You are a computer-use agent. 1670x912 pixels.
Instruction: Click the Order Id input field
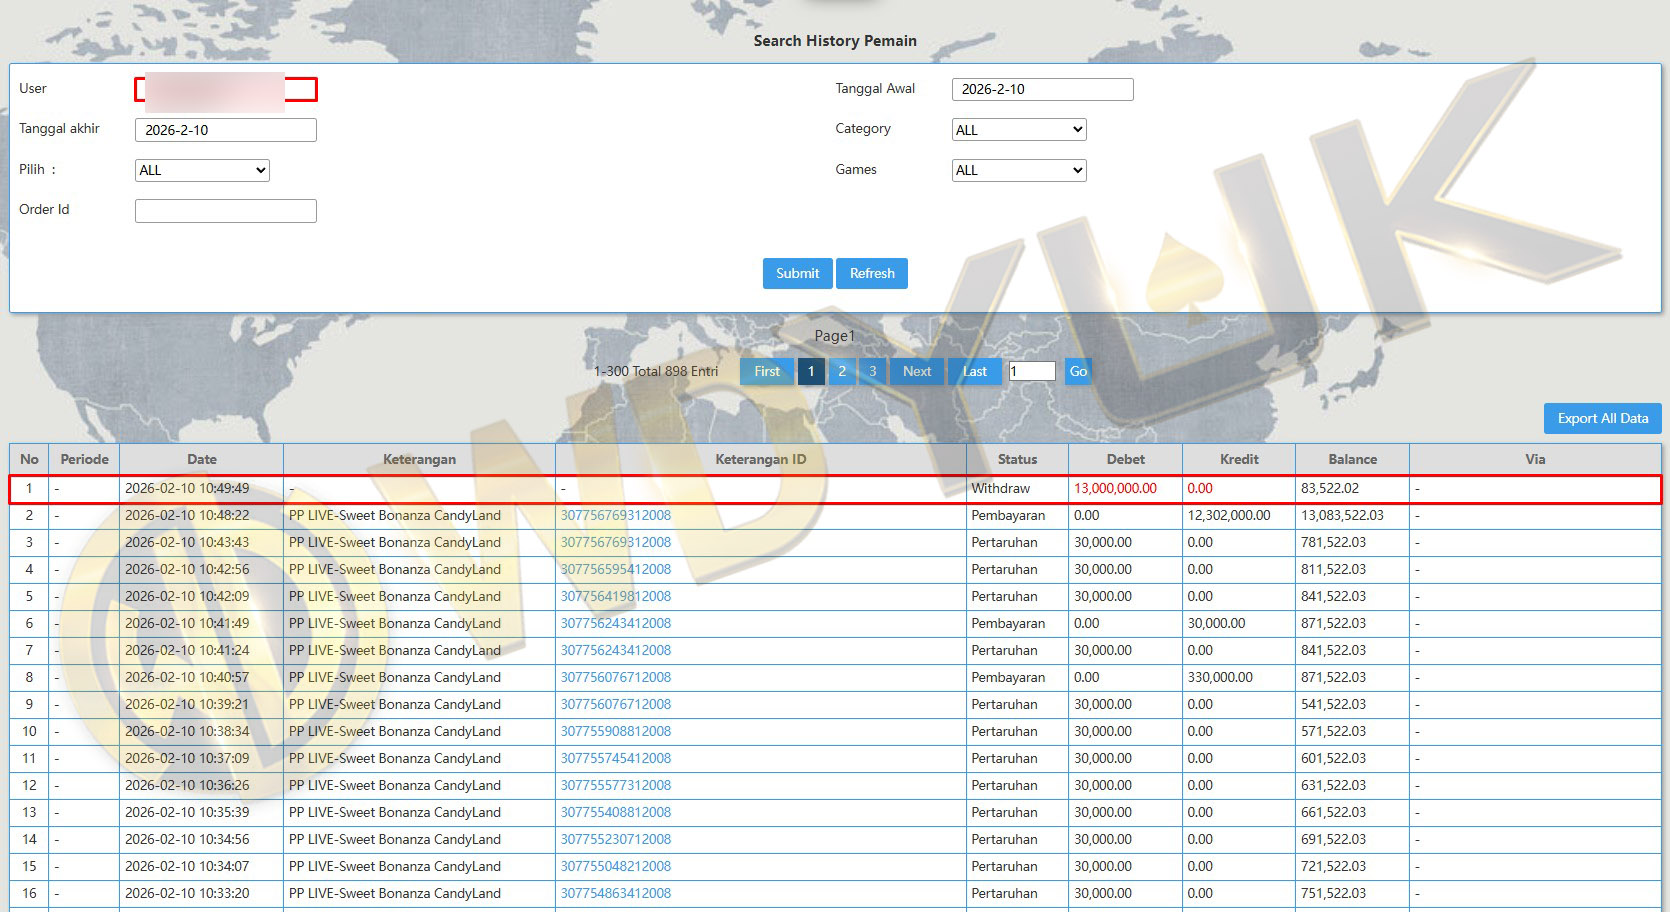(226, 211)
